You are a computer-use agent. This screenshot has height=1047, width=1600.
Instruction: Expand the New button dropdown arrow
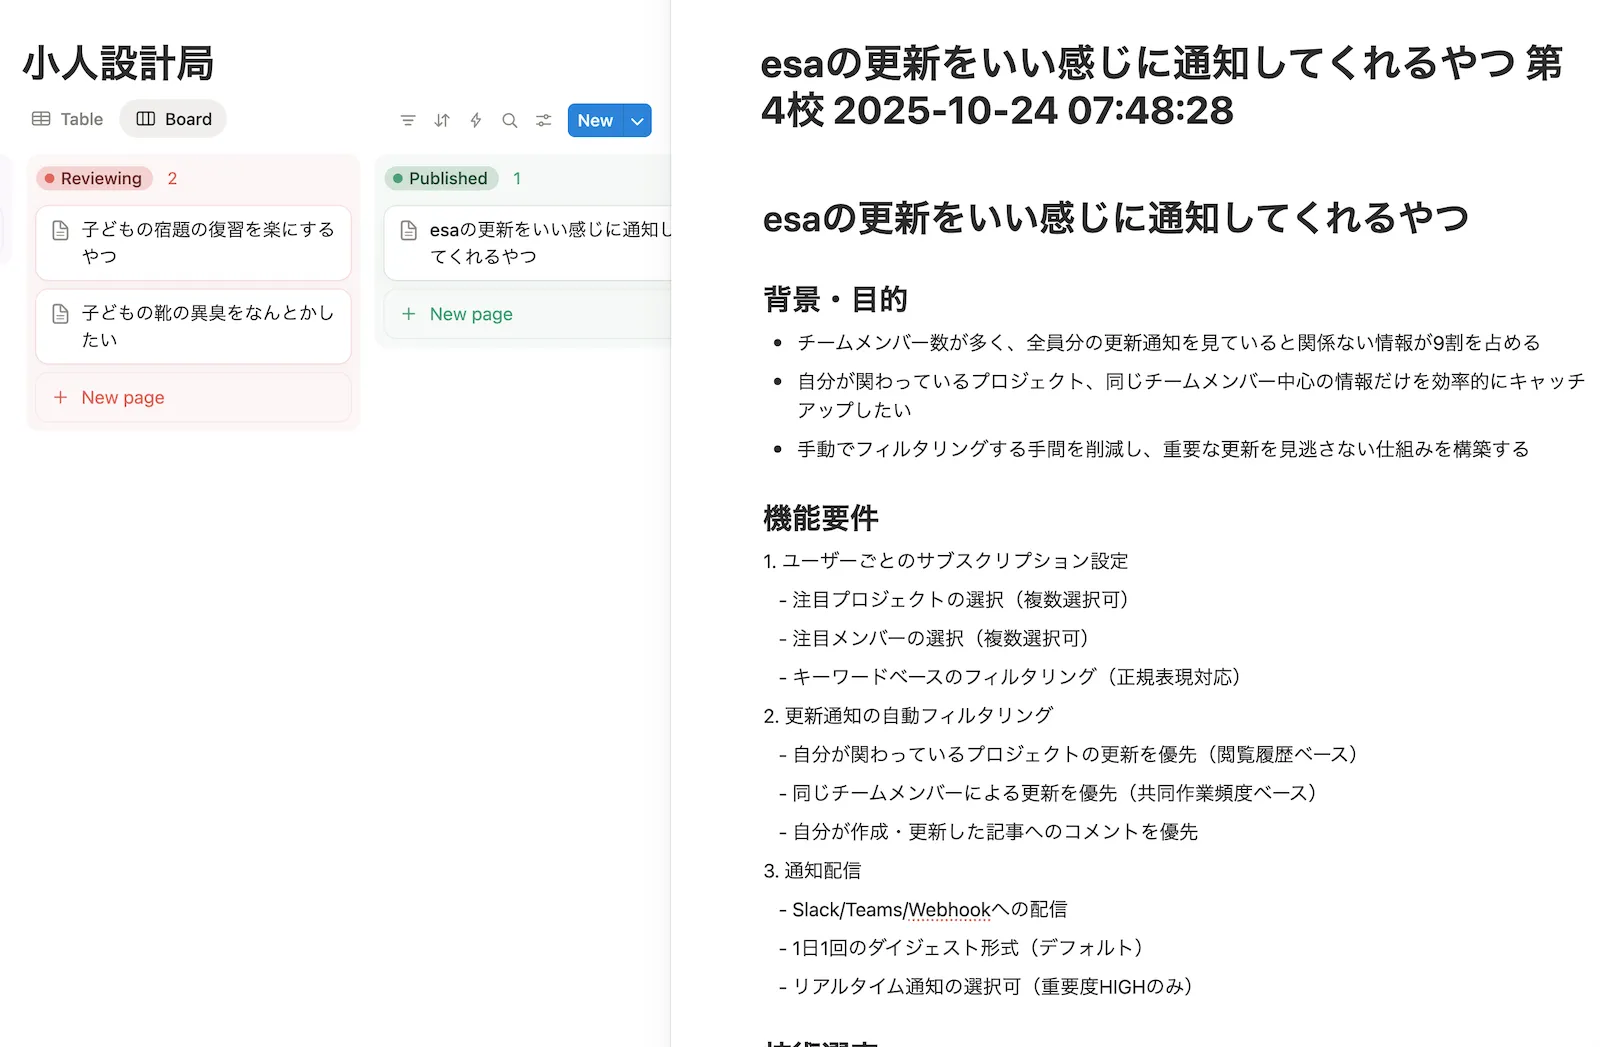click(638, 120)
